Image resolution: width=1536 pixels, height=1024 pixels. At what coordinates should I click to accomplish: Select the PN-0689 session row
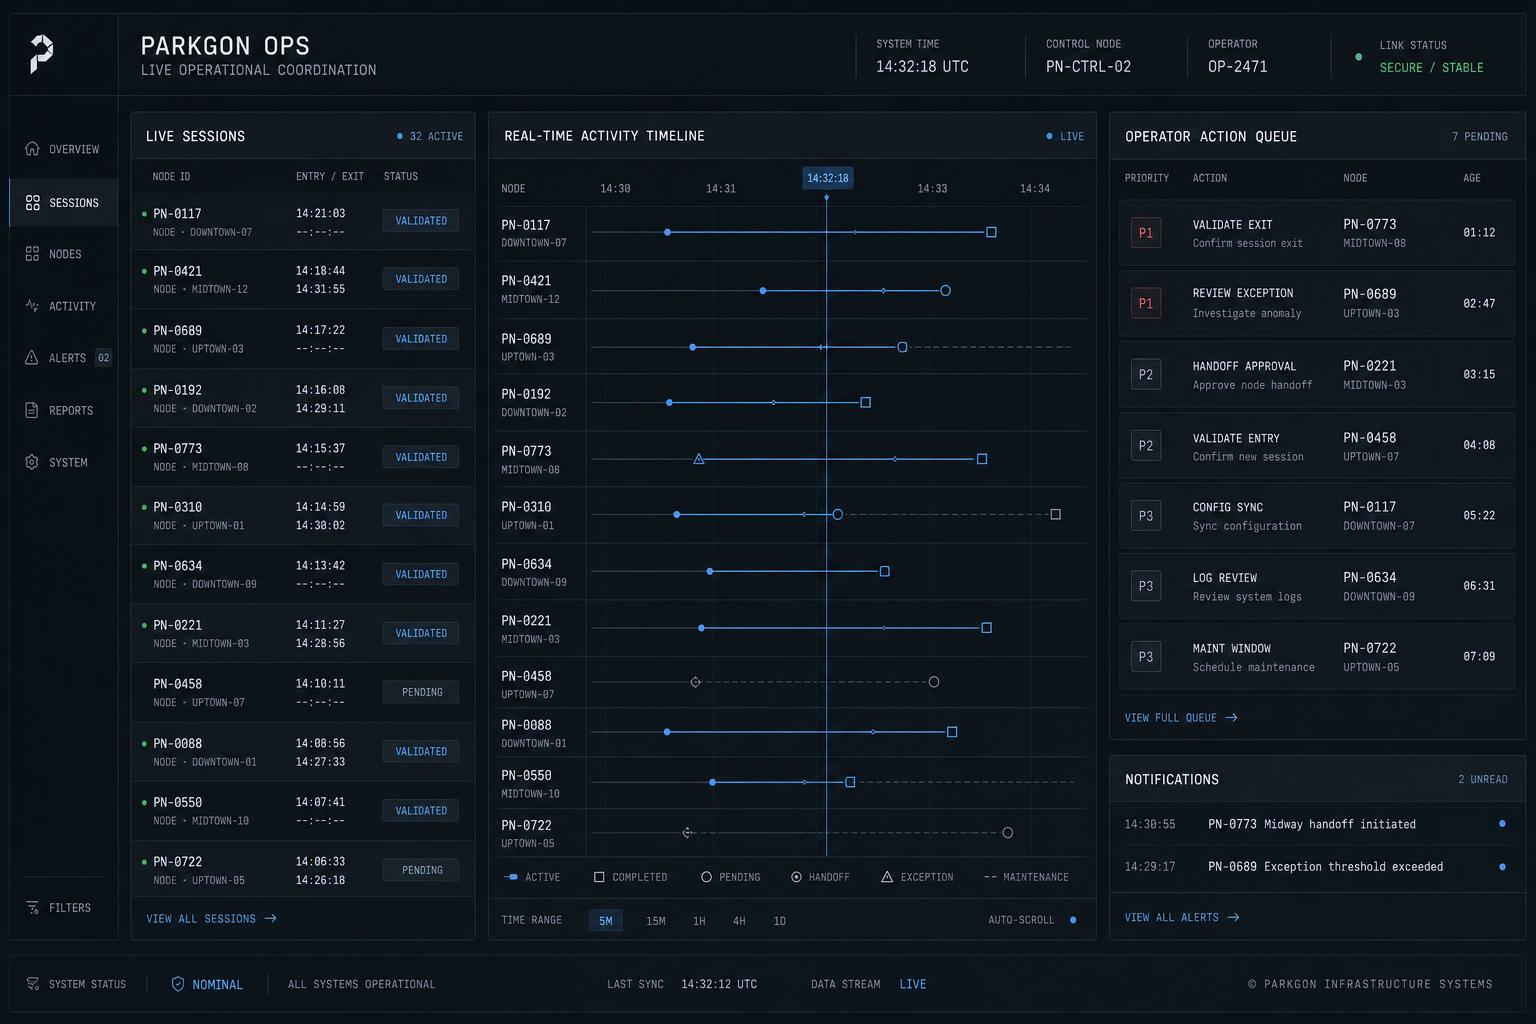click(x=303, y=339)
